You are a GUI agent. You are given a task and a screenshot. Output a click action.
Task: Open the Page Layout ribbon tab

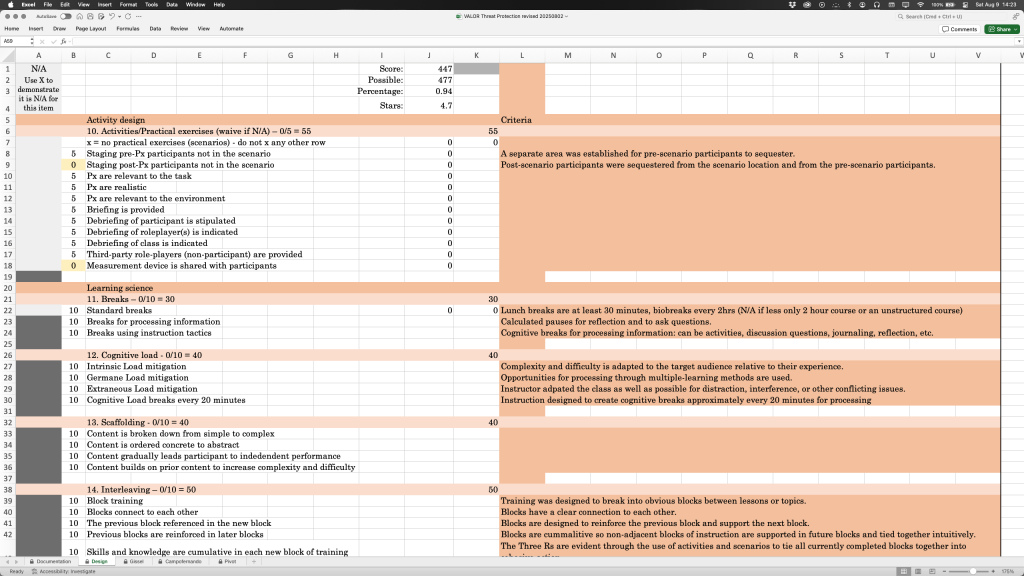point(91,29)
